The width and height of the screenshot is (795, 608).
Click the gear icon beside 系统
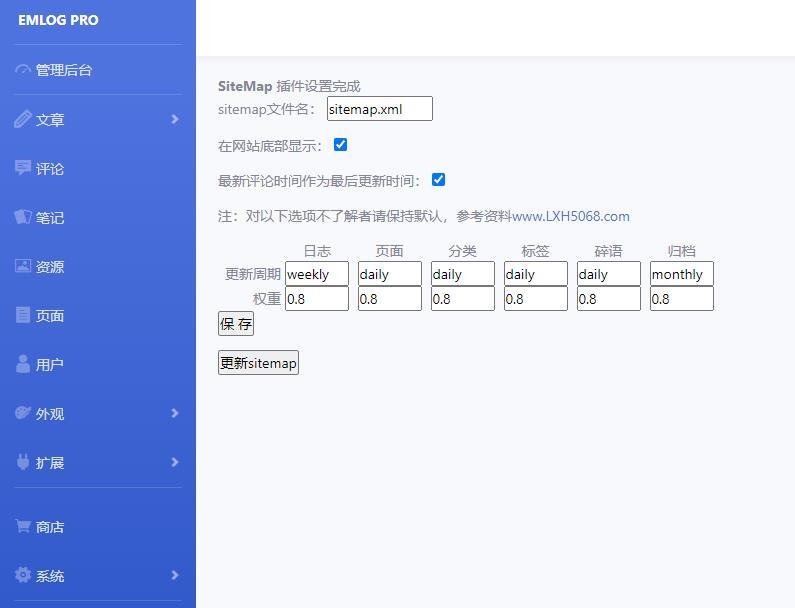23,575
